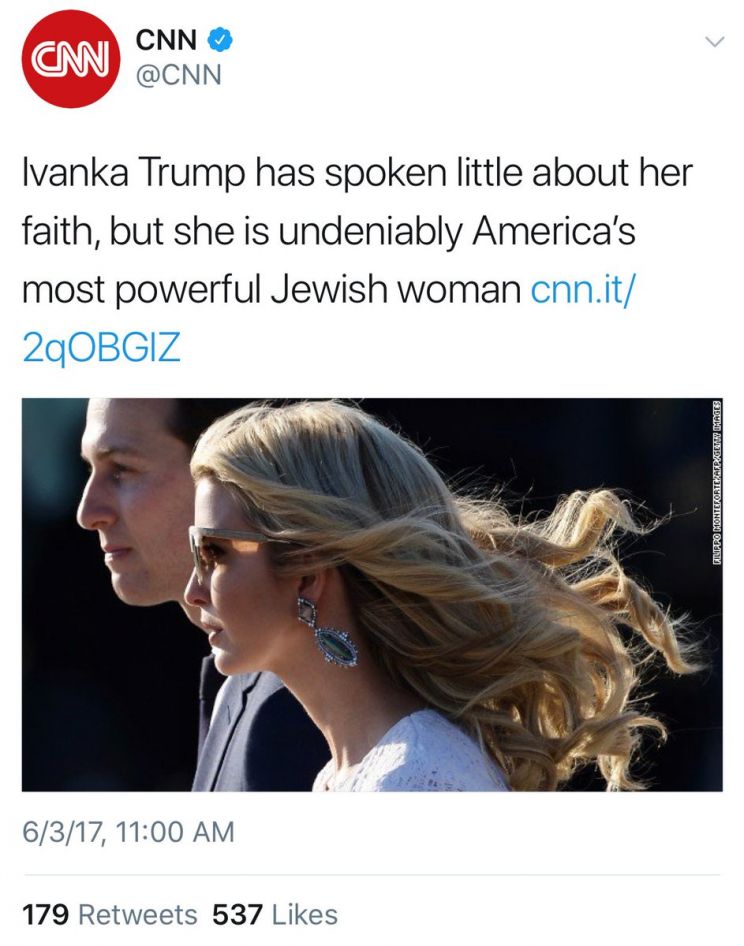Expand the tweet options chevron

tap(714, 42)
